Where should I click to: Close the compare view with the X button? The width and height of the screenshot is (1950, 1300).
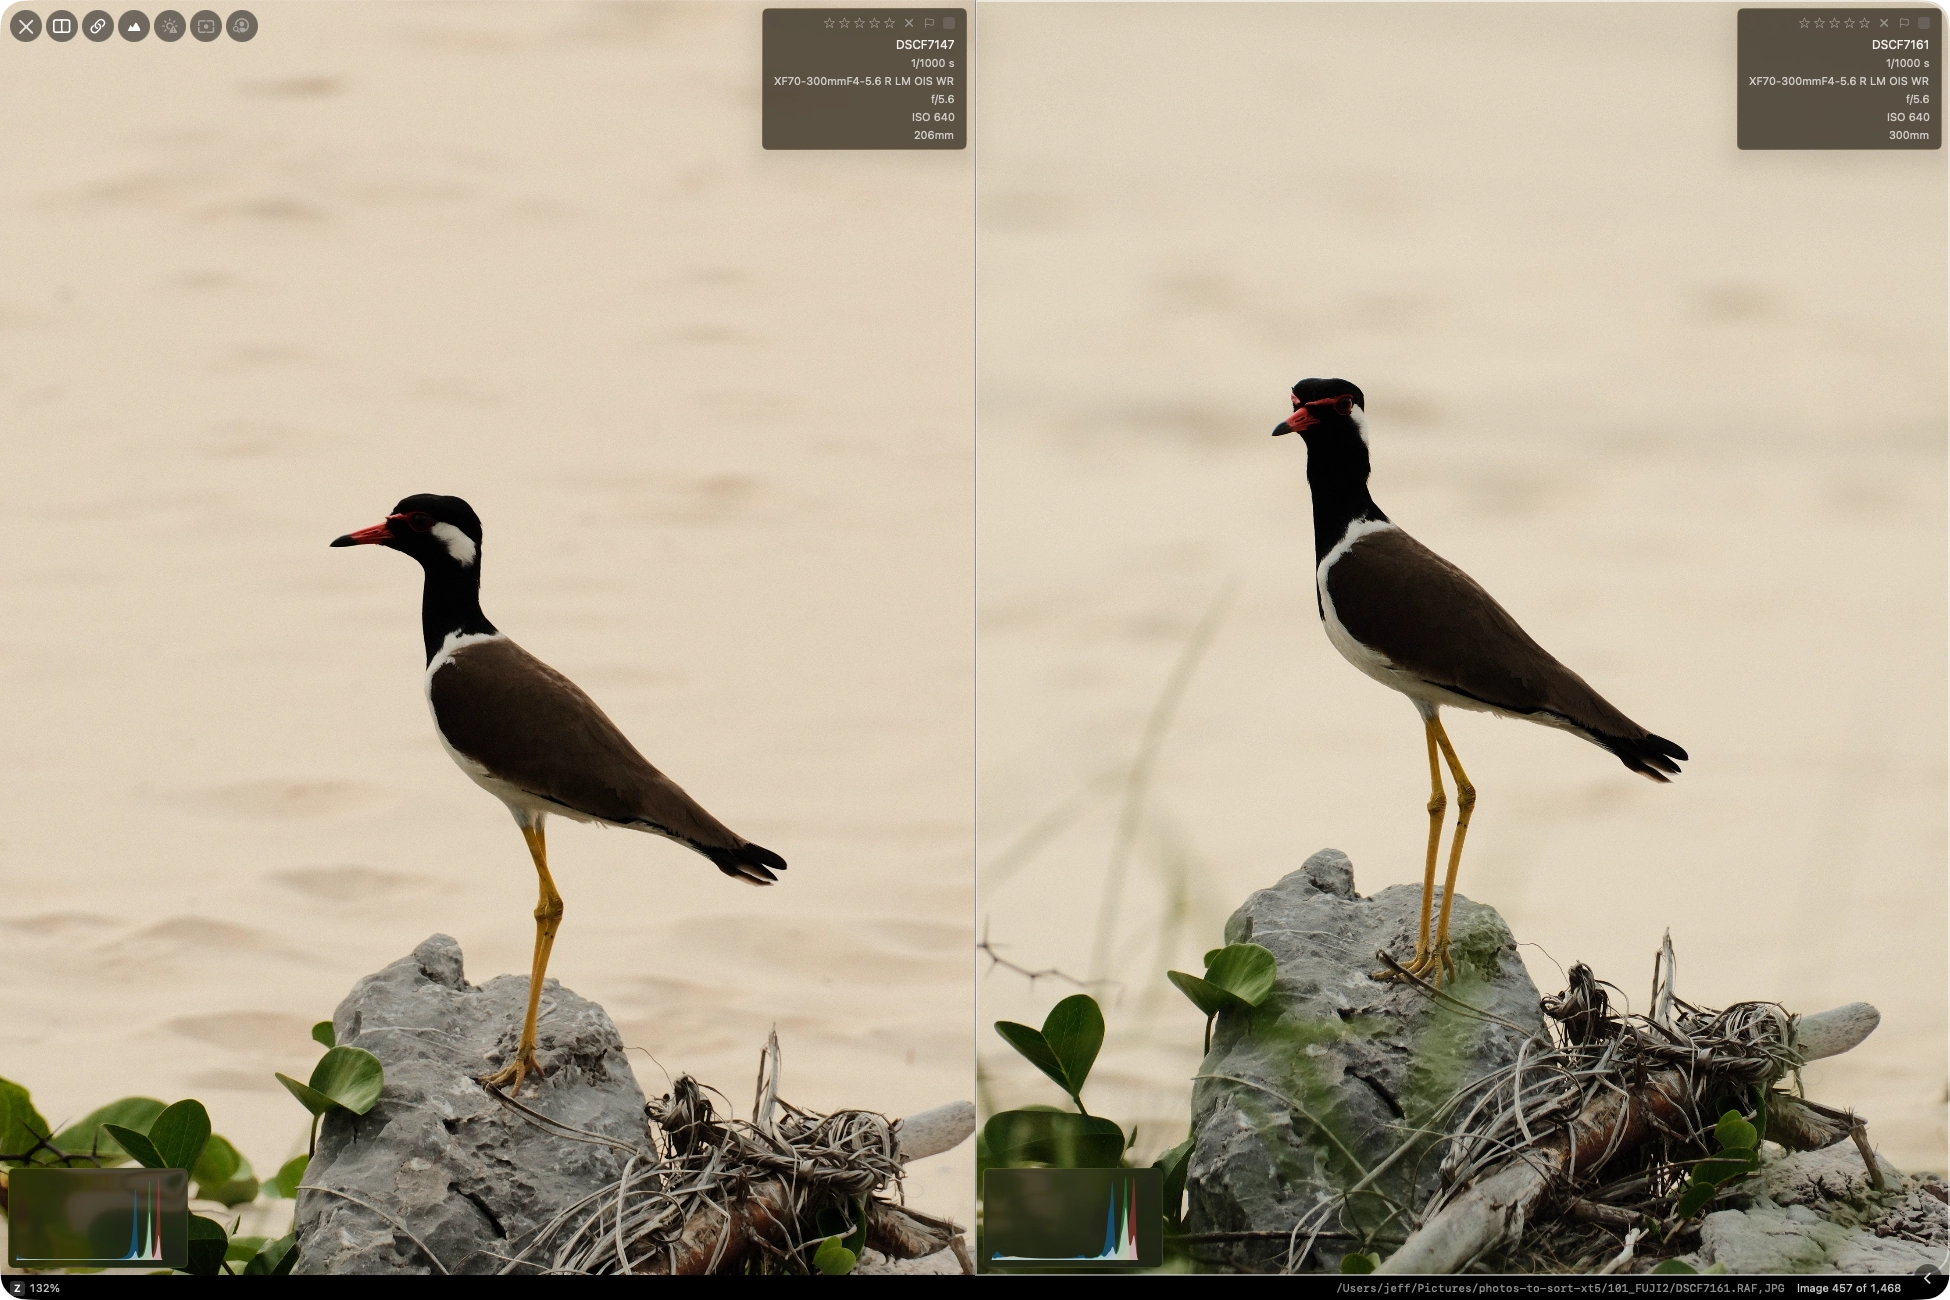[x=26, y=27]
